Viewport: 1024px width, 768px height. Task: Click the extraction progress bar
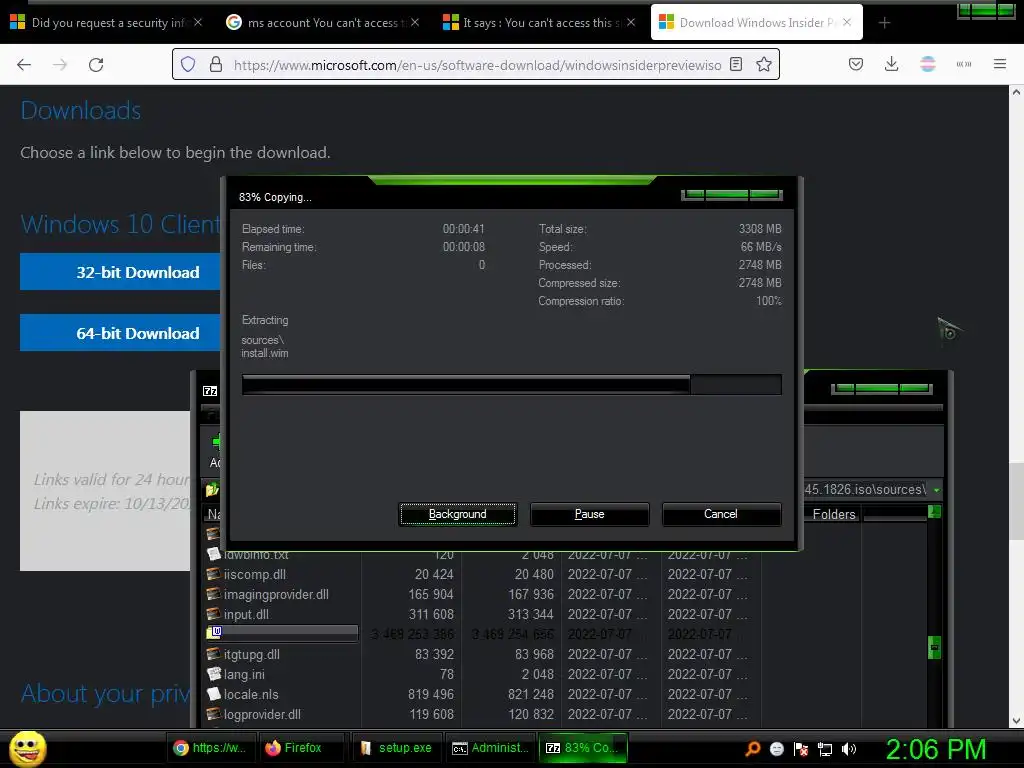pyautogui.click(x=511, y=385)
